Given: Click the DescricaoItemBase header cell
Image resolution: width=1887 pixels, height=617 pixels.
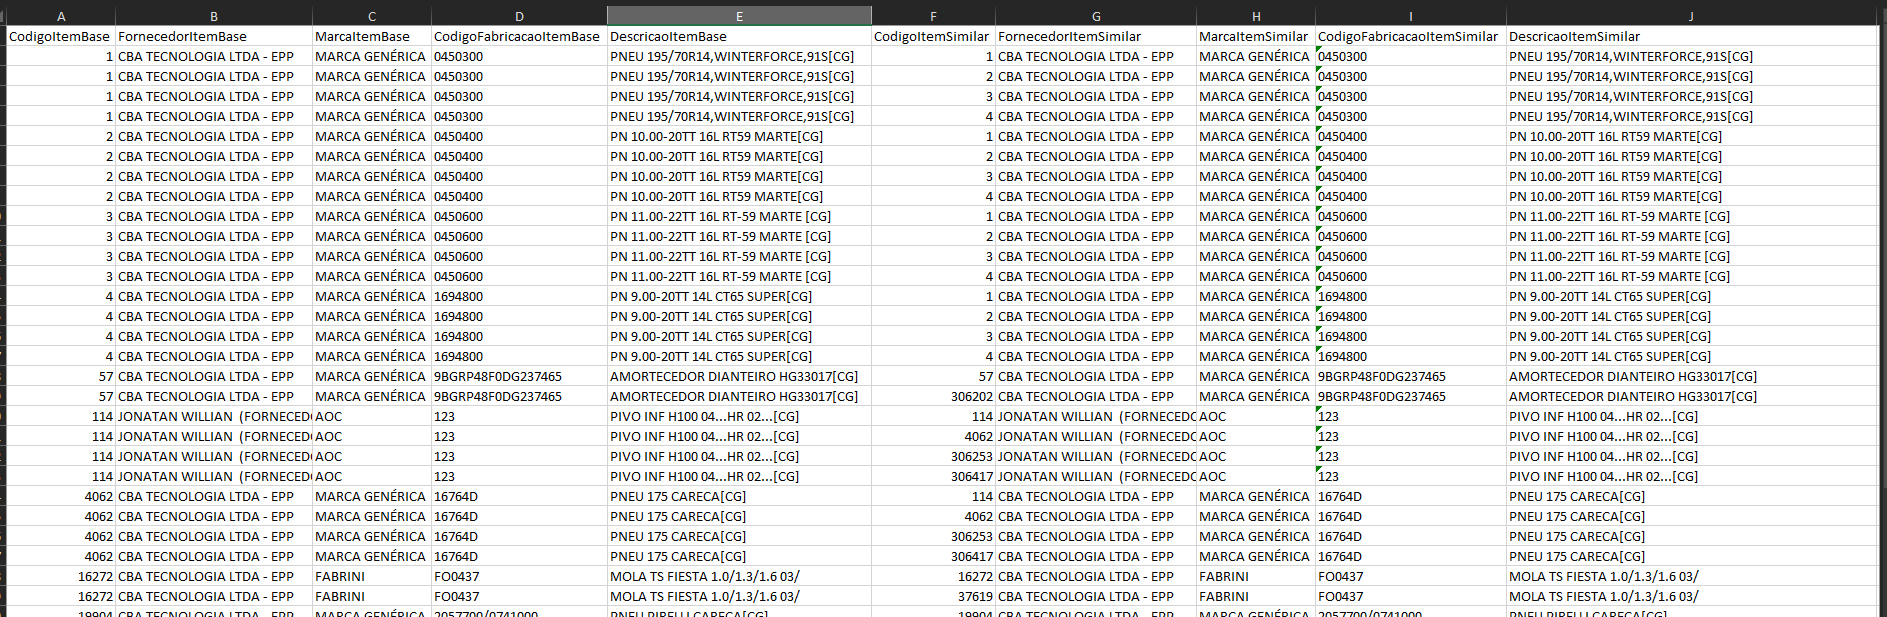Looking at the screenshot, I should click(x=739, y=36).
